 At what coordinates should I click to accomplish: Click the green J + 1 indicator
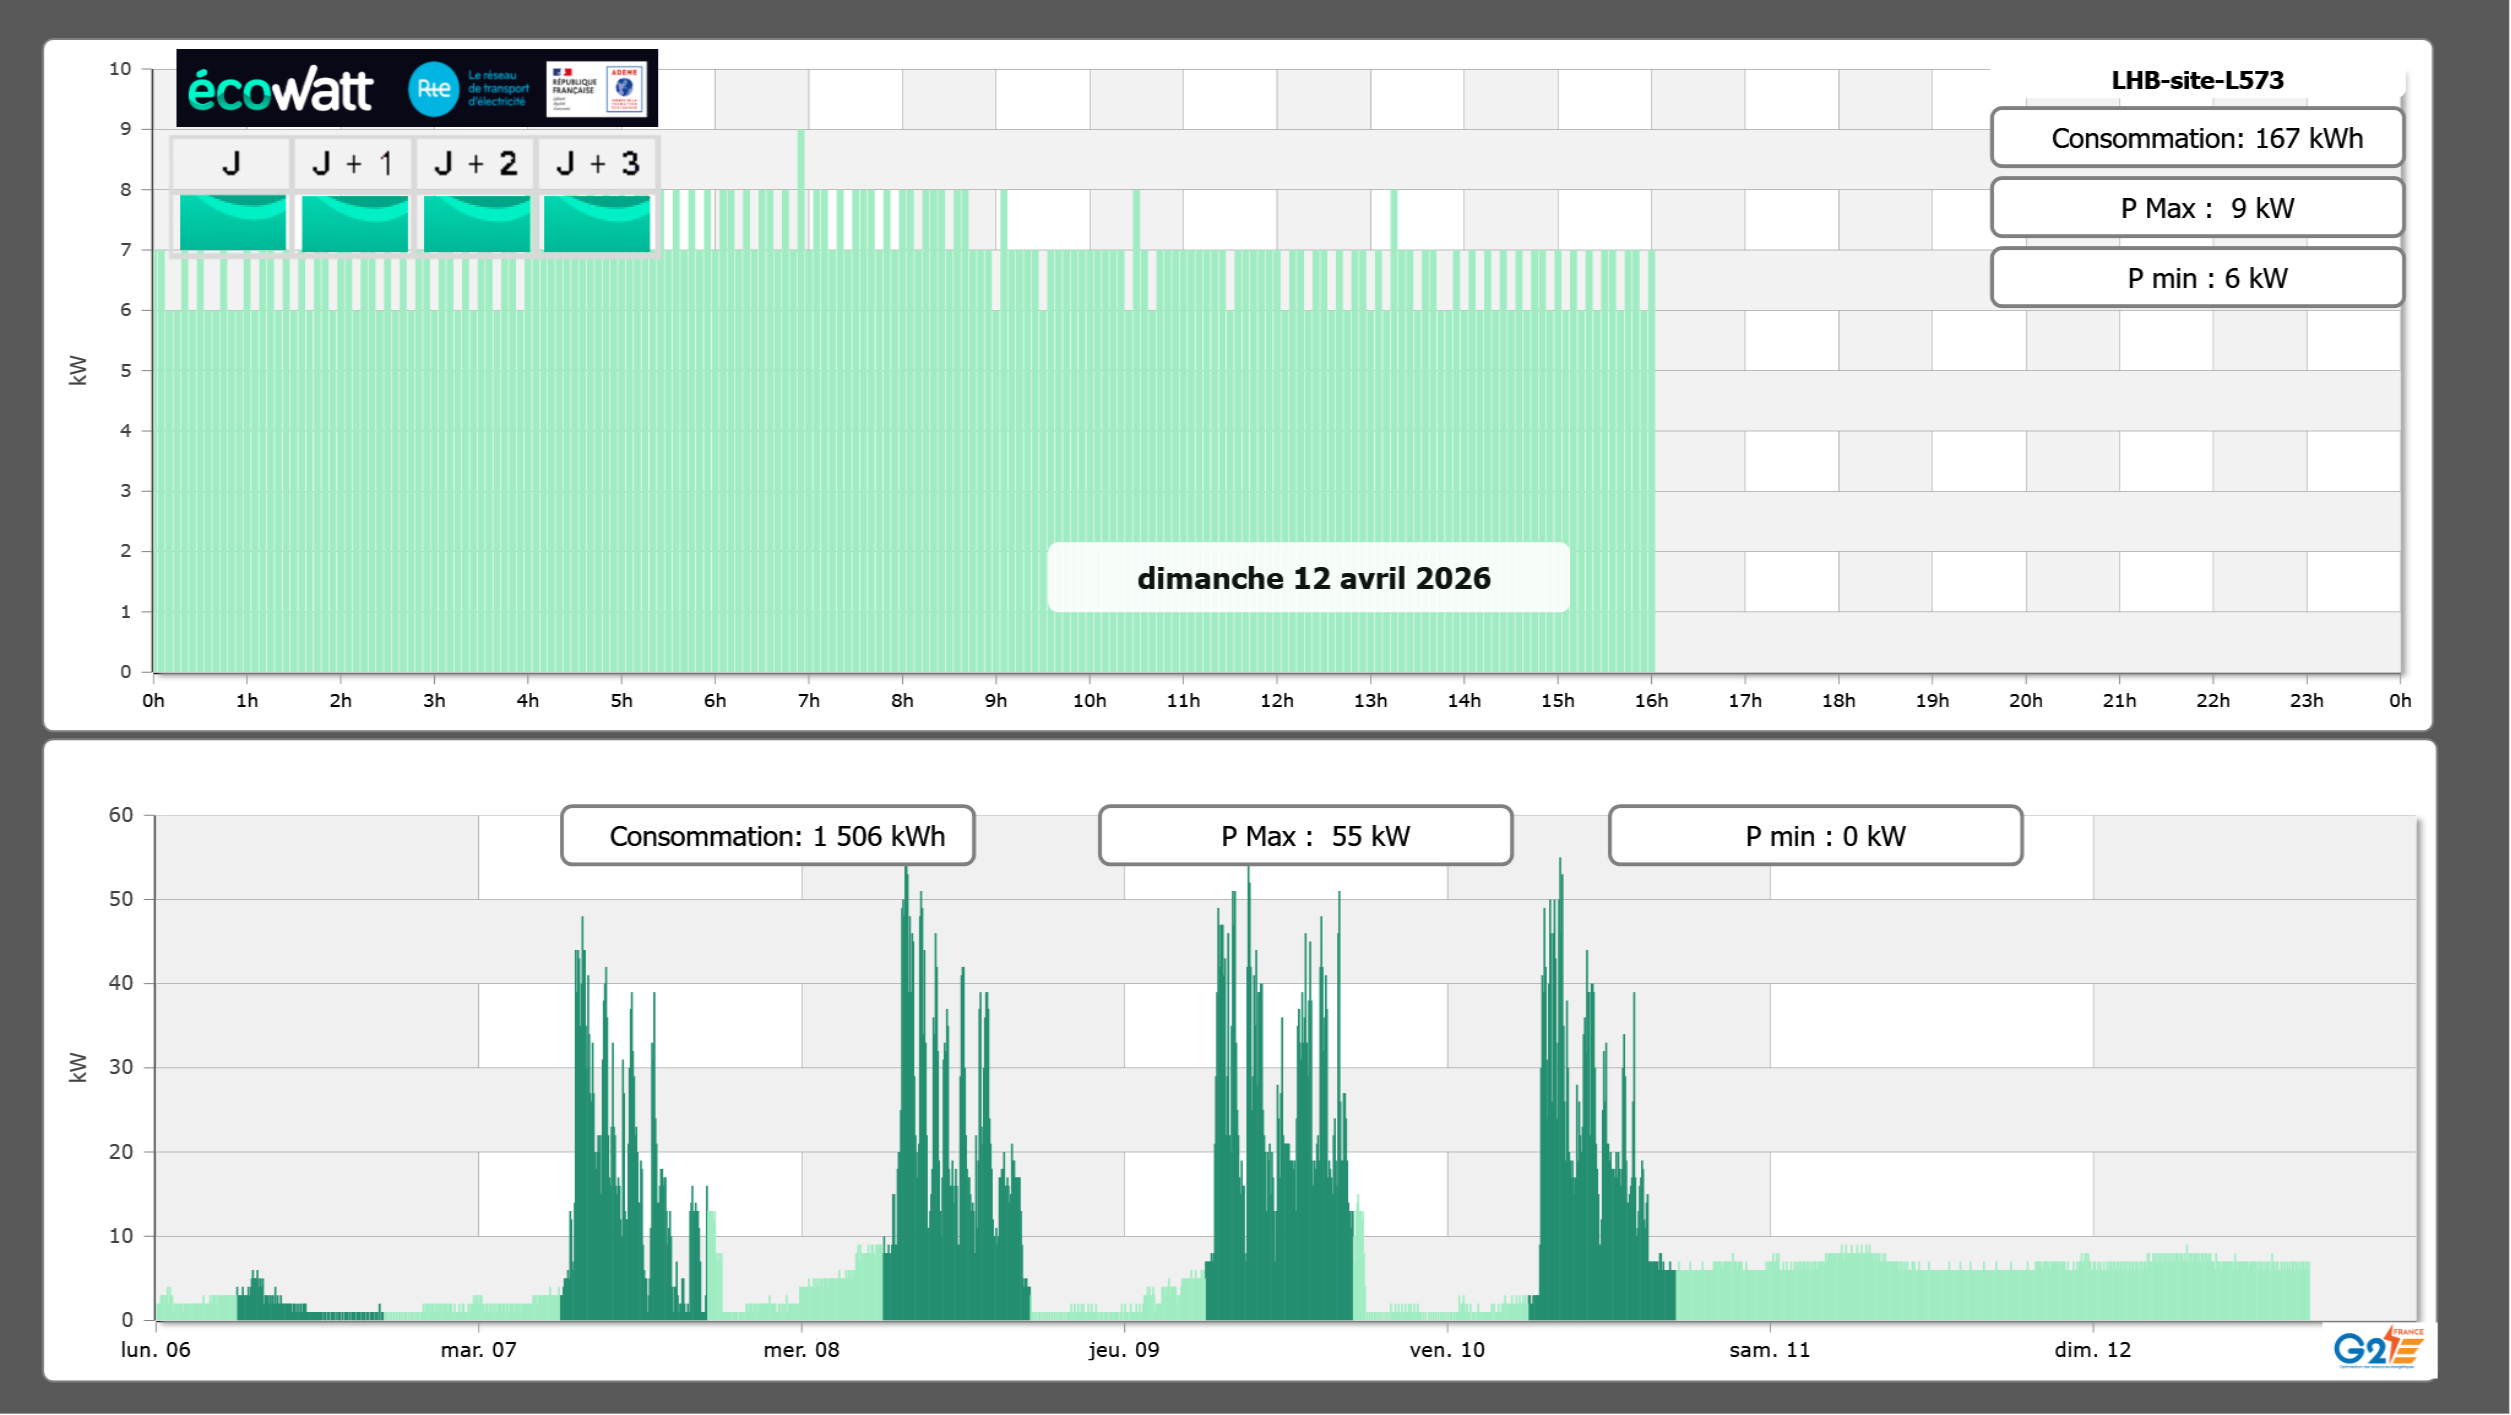click(354, 222)
